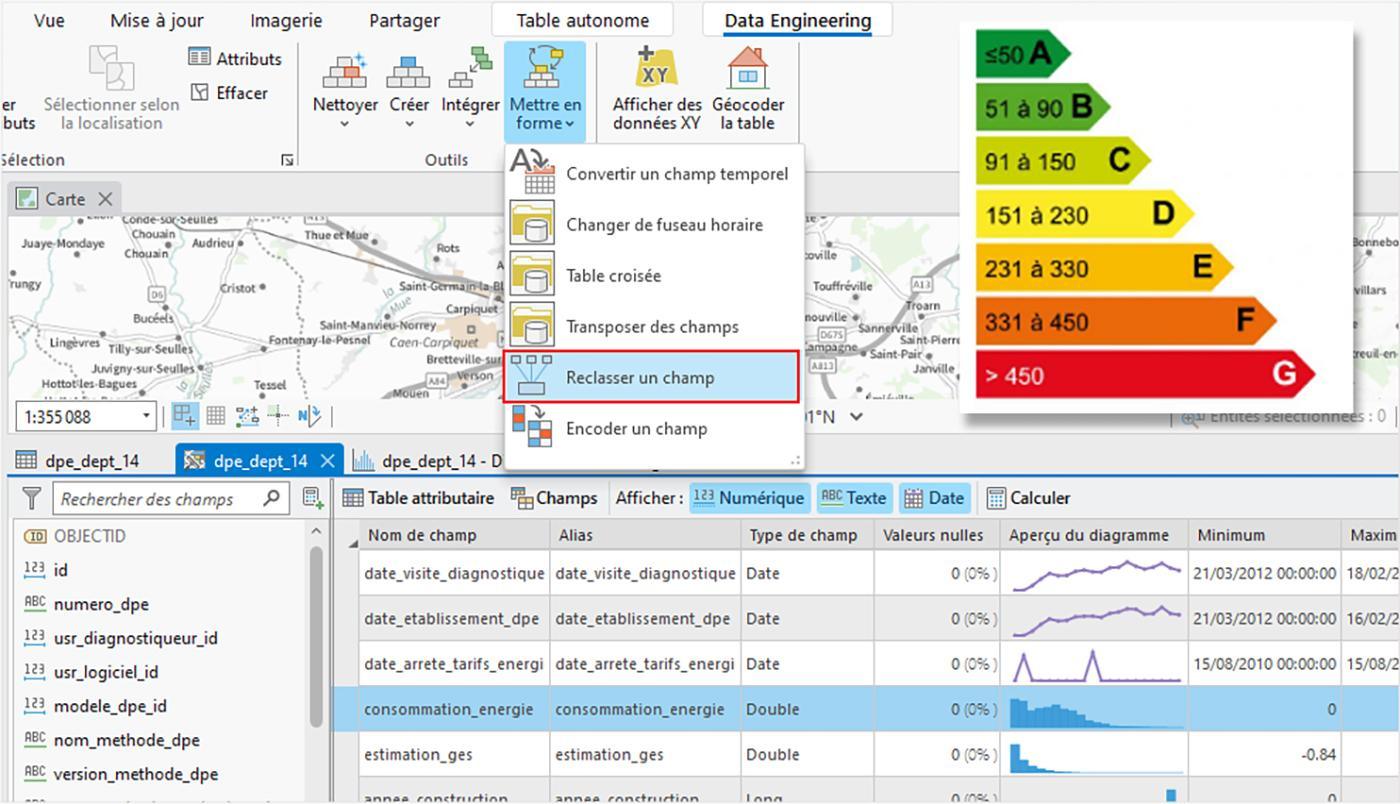
Task: Switch to the Data Engineering ribbon tab
Action: 797,20
